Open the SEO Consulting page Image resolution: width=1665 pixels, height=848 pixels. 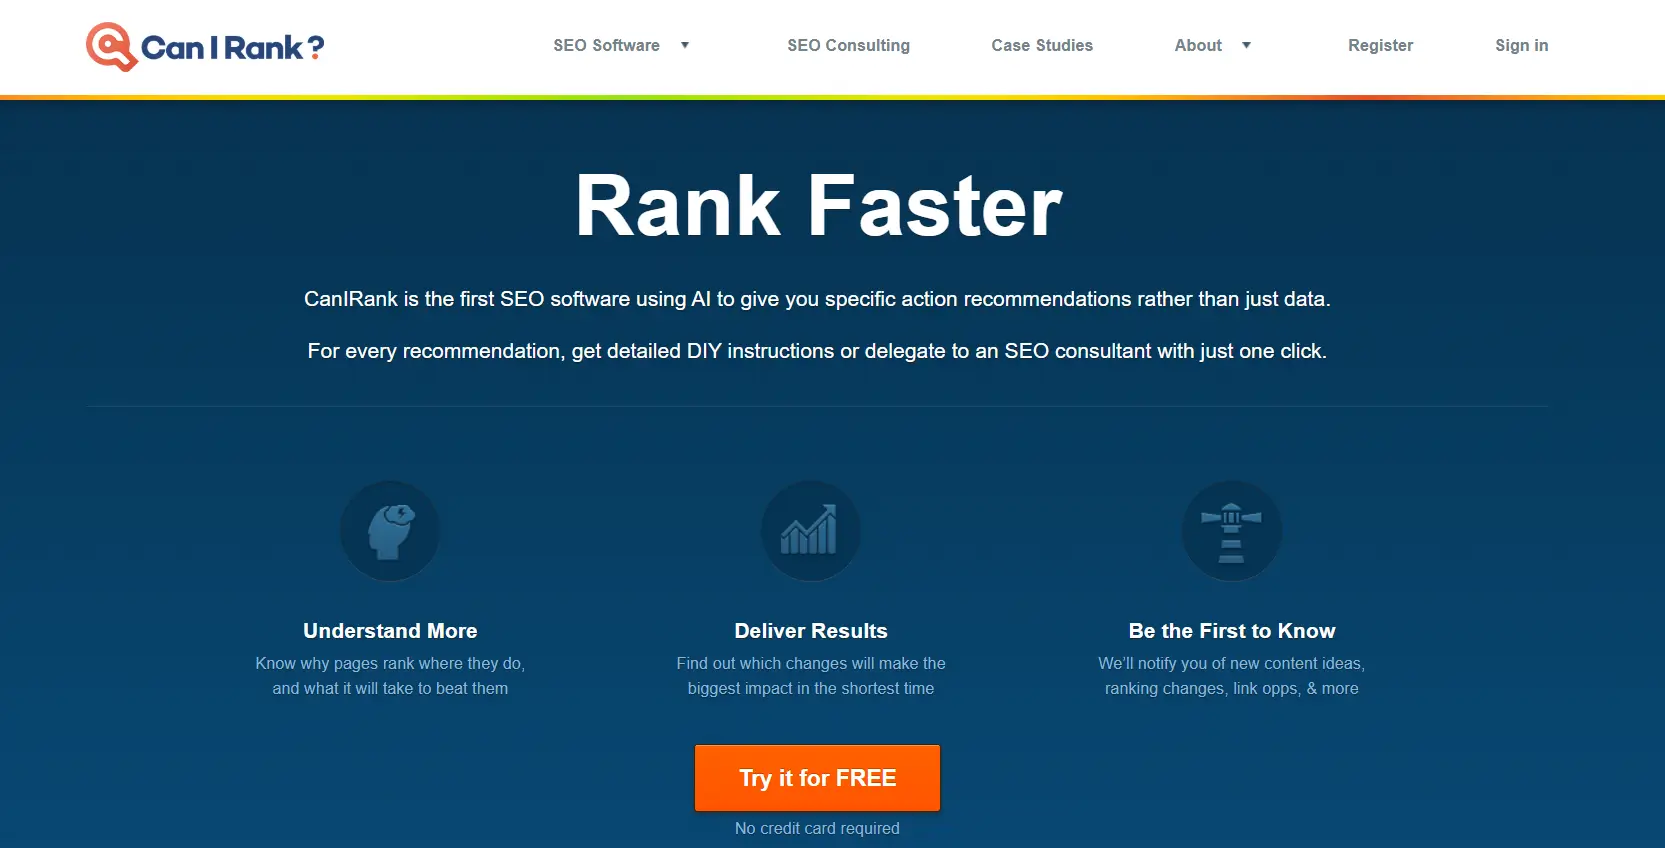(848, 45)
